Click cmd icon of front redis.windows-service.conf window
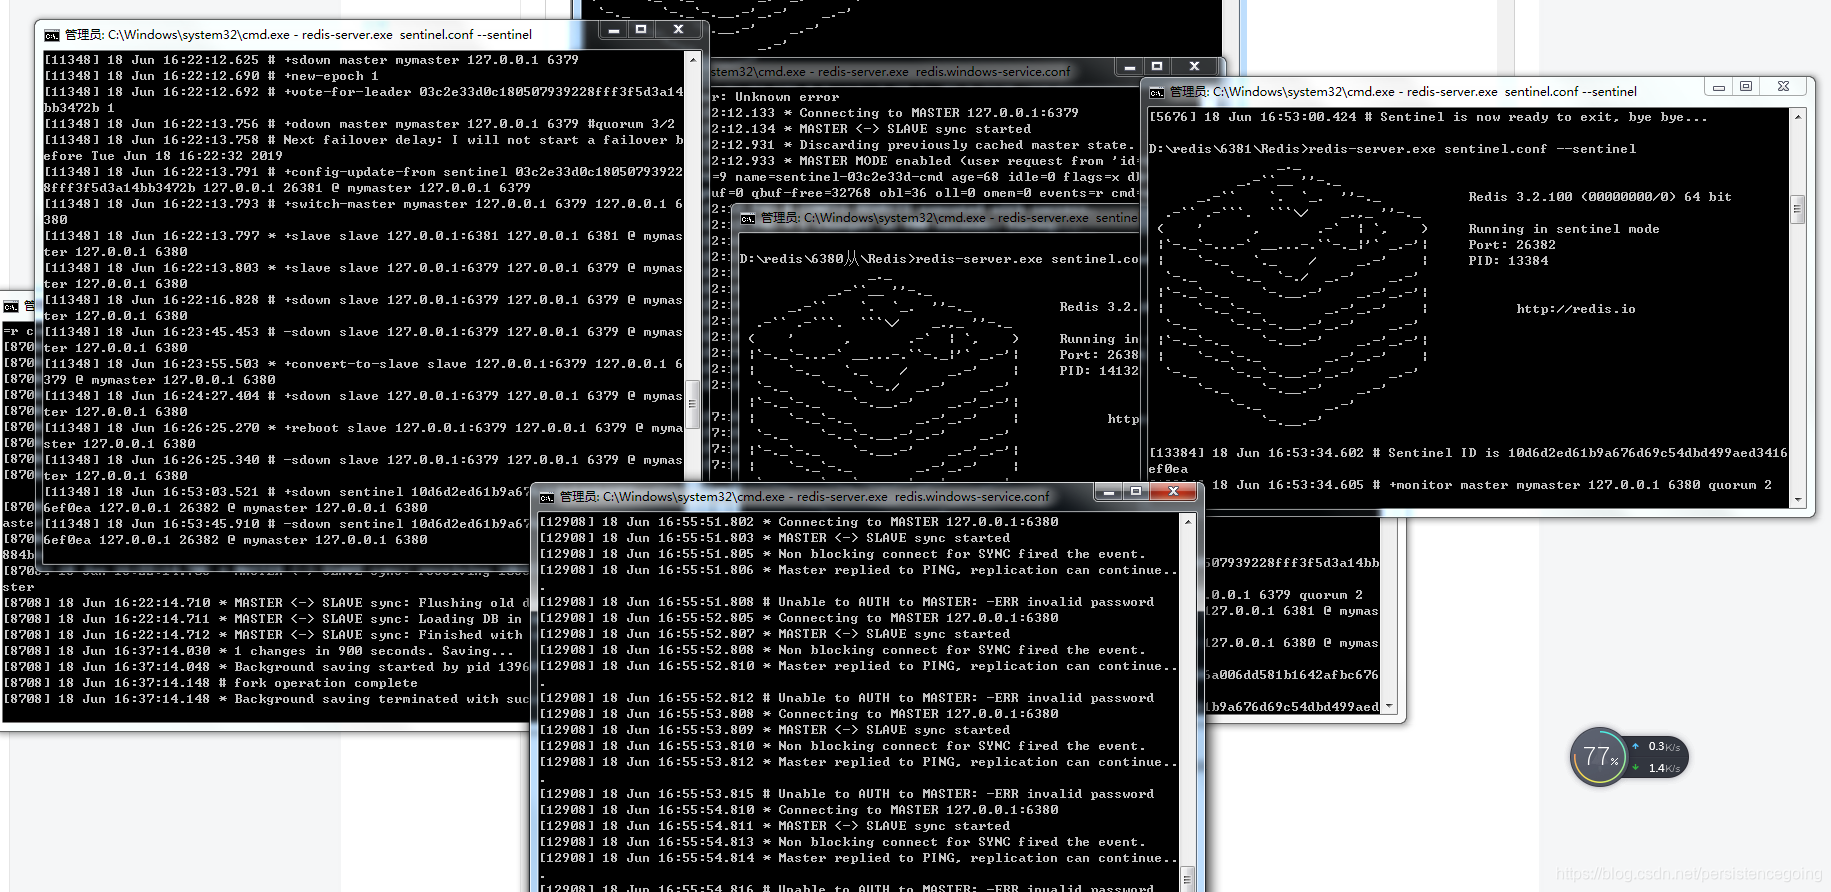This screenshot has width=1831, height=892. [547, 497]
